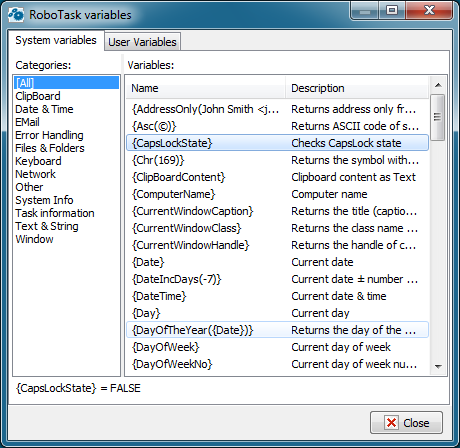This screenshot has width=460, height=448.
Task: Pick the Other category
Action: [x=66, y=187]
